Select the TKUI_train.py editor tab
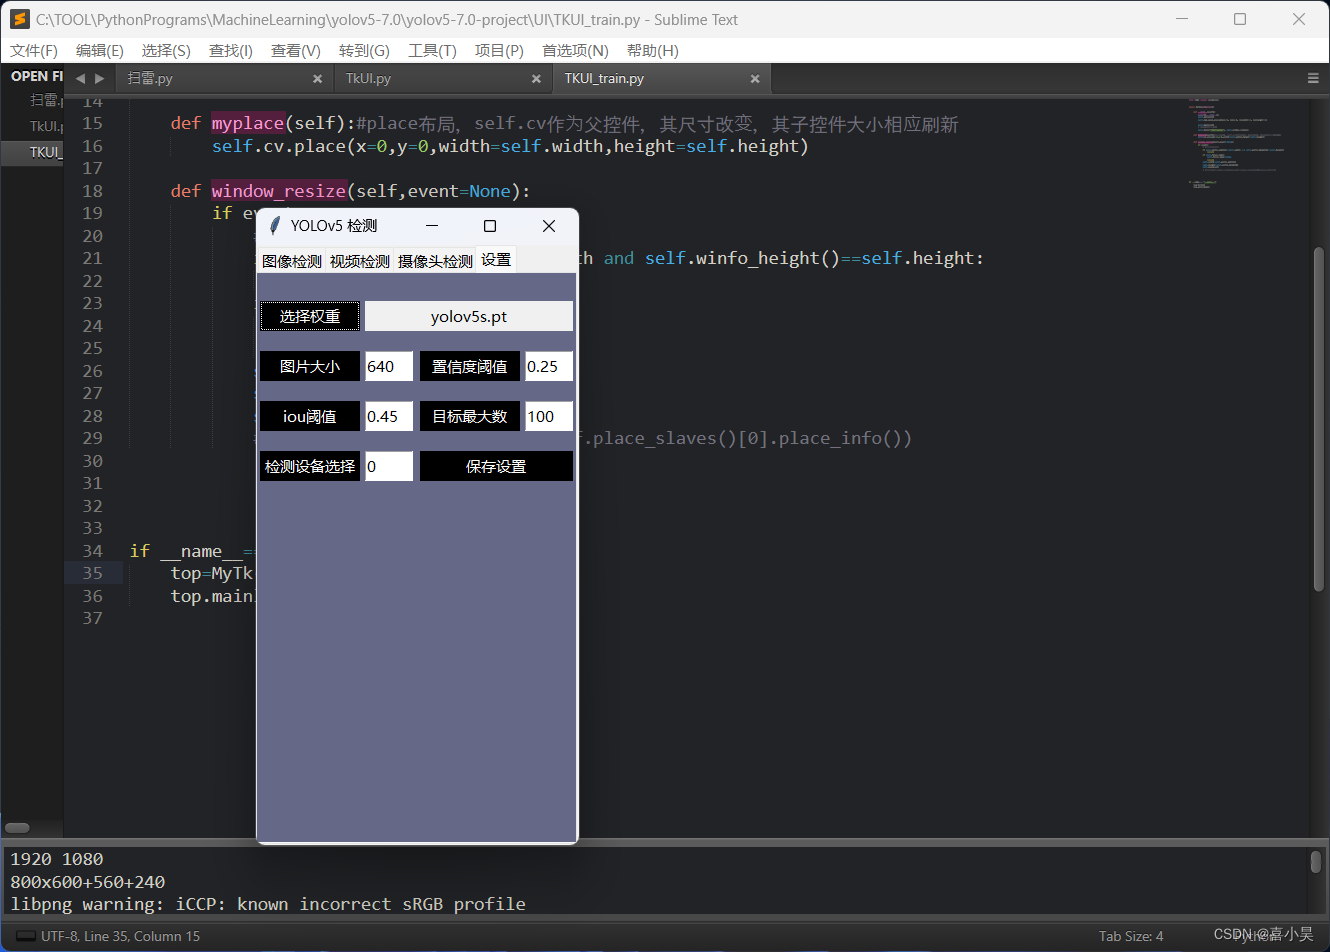The width and height of the screenshot is (1330, 952). pyautogui.click(x=661, y=78)
